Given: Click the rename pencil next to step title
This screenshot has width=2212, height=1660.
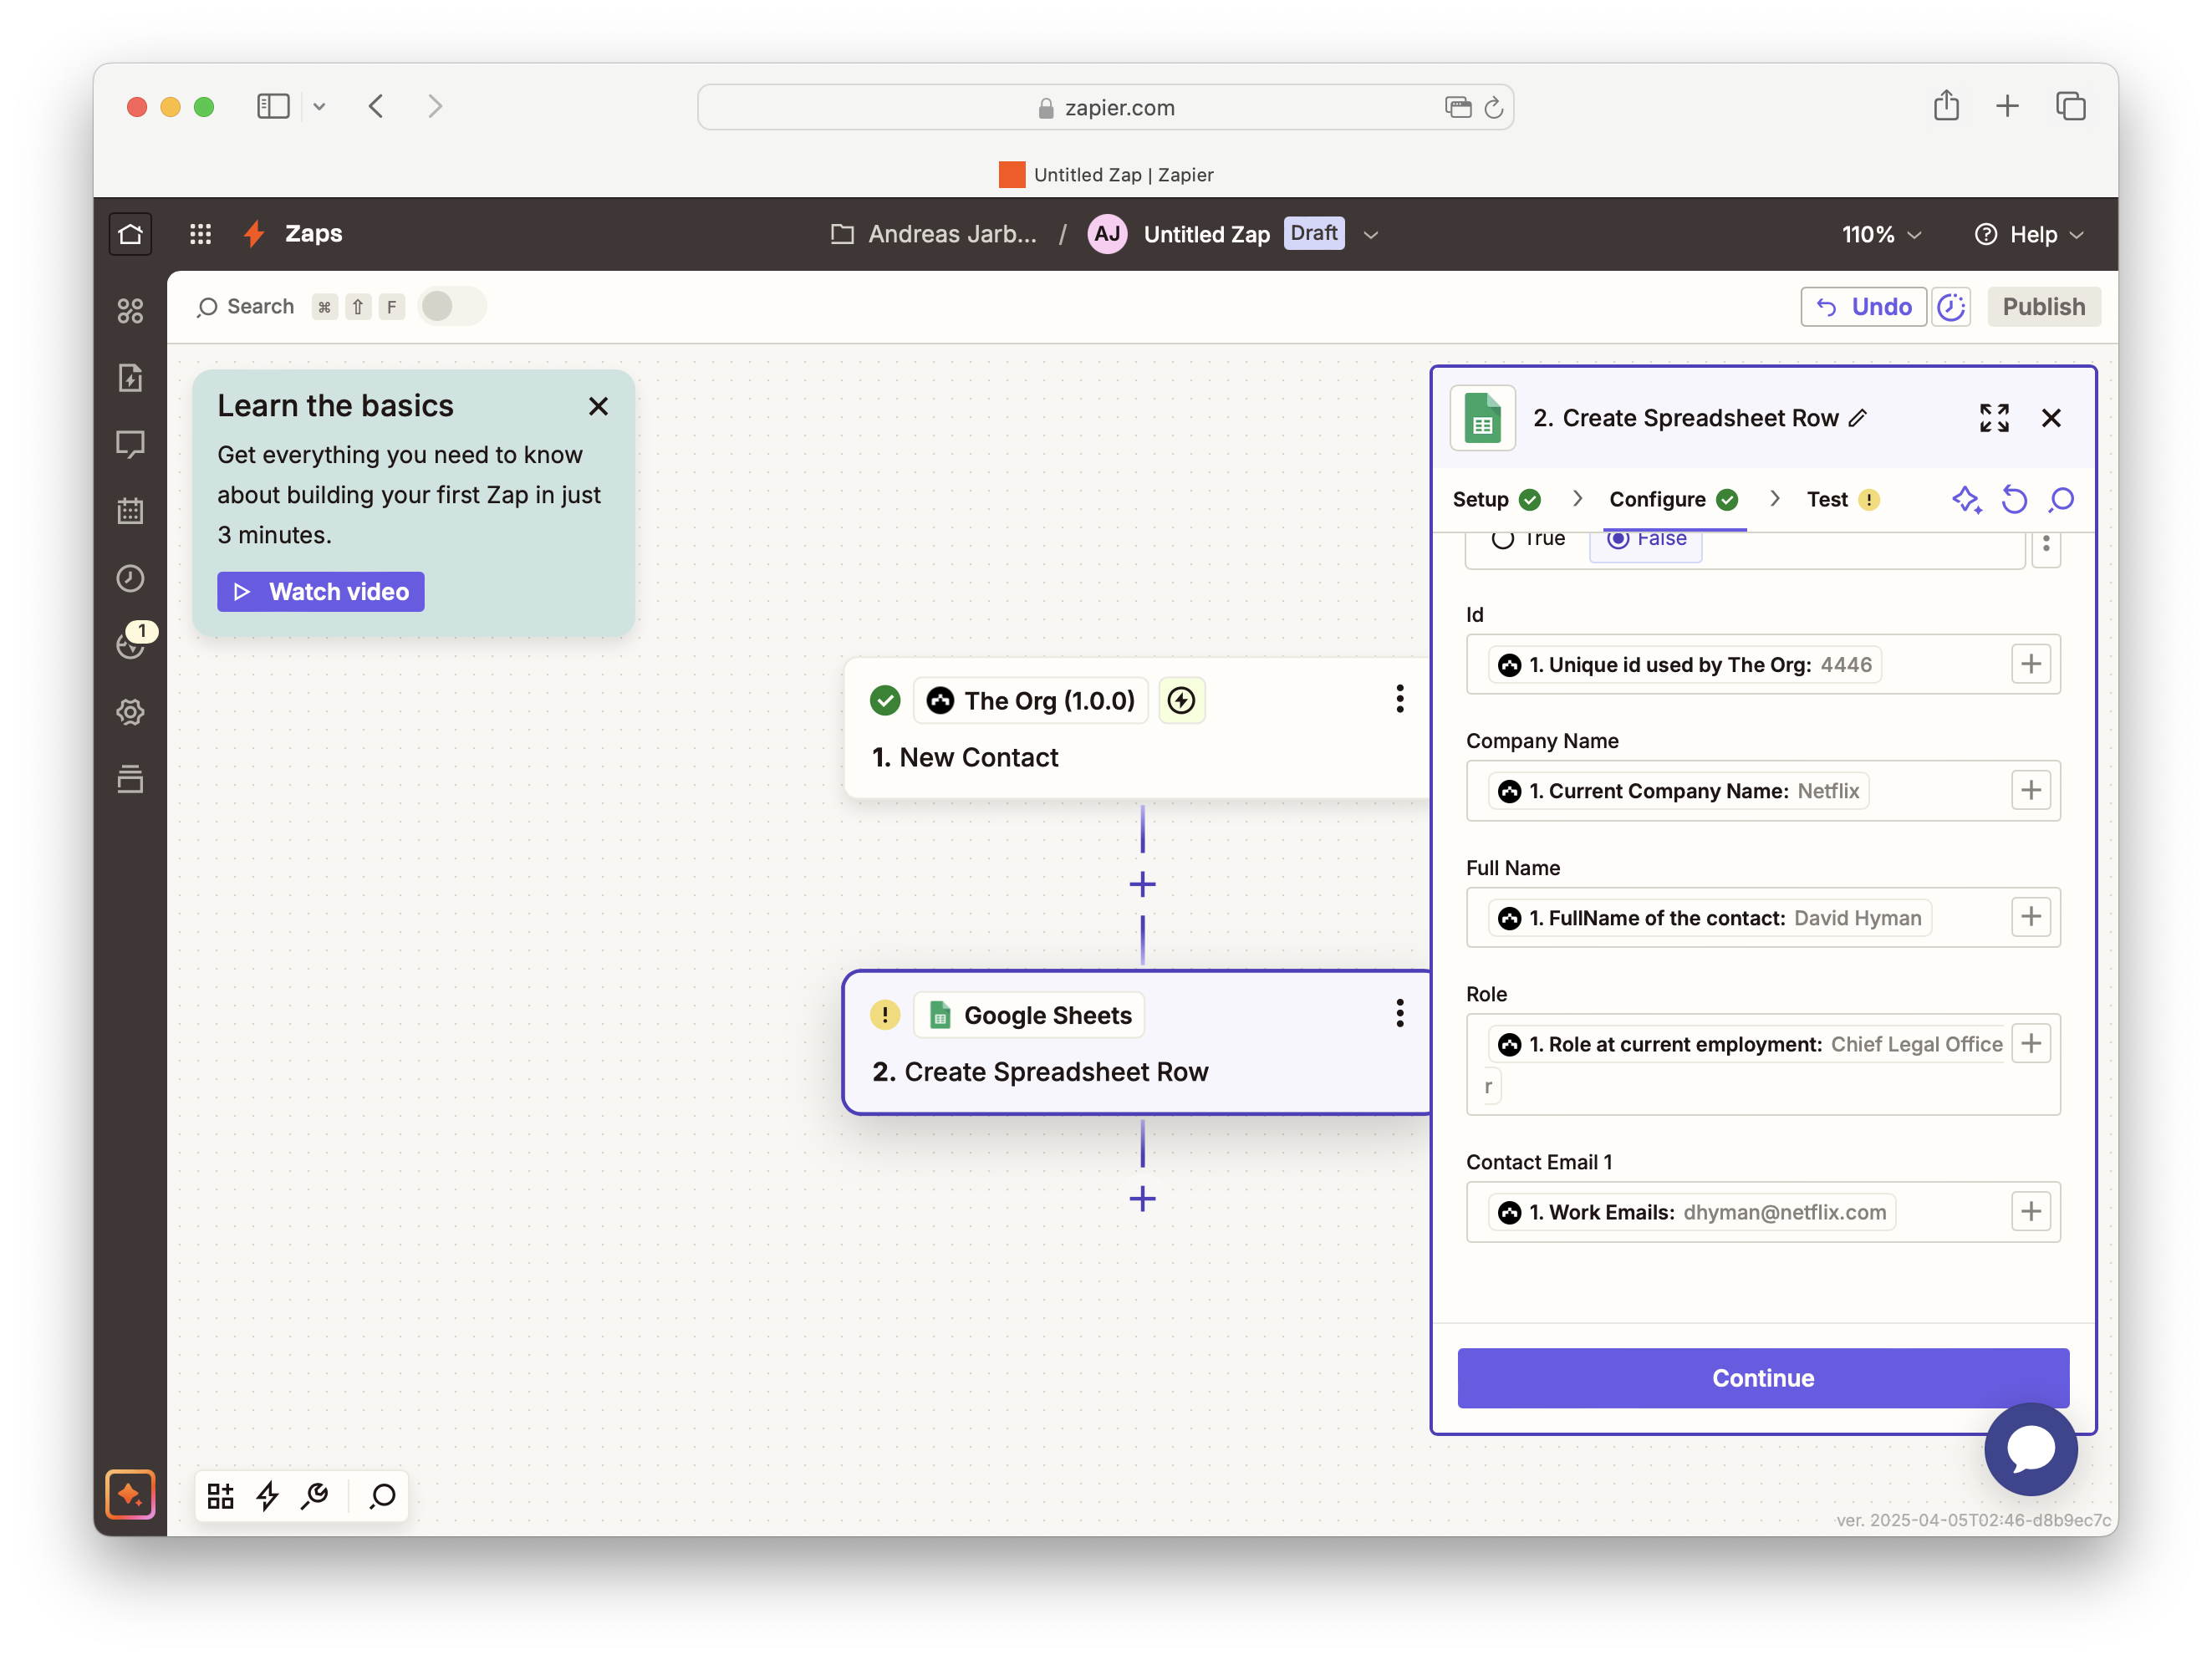Looking at the screenshot, I should 1858,418.
